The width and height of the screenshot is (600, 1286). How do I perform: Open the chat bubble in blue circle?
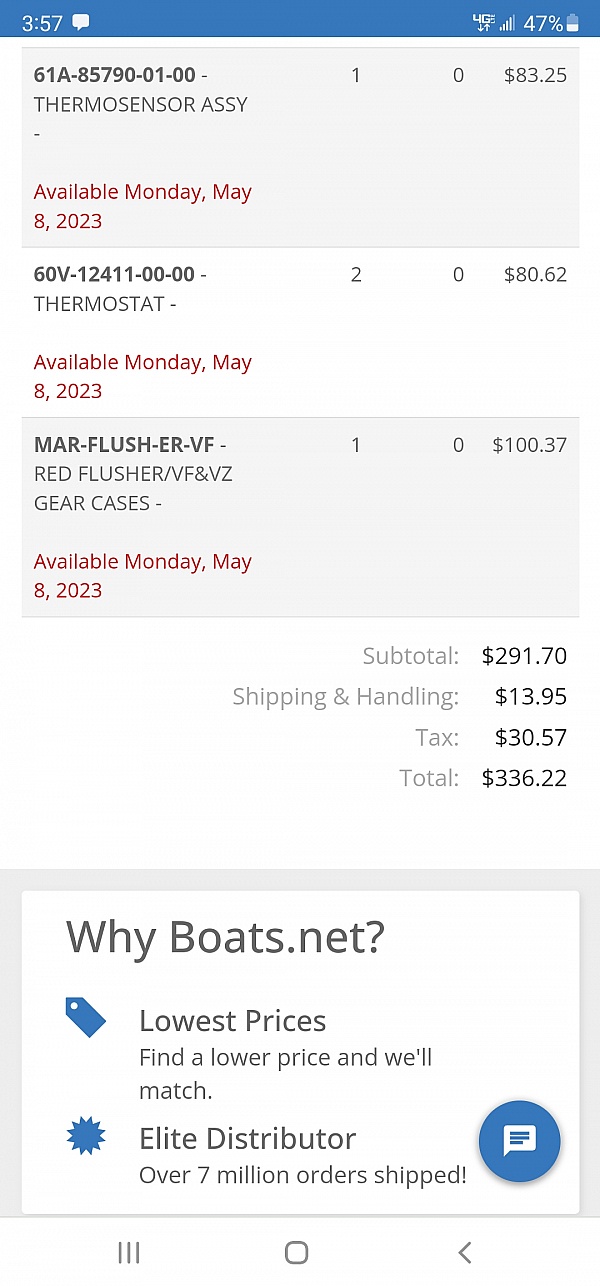coord(520,1141)
